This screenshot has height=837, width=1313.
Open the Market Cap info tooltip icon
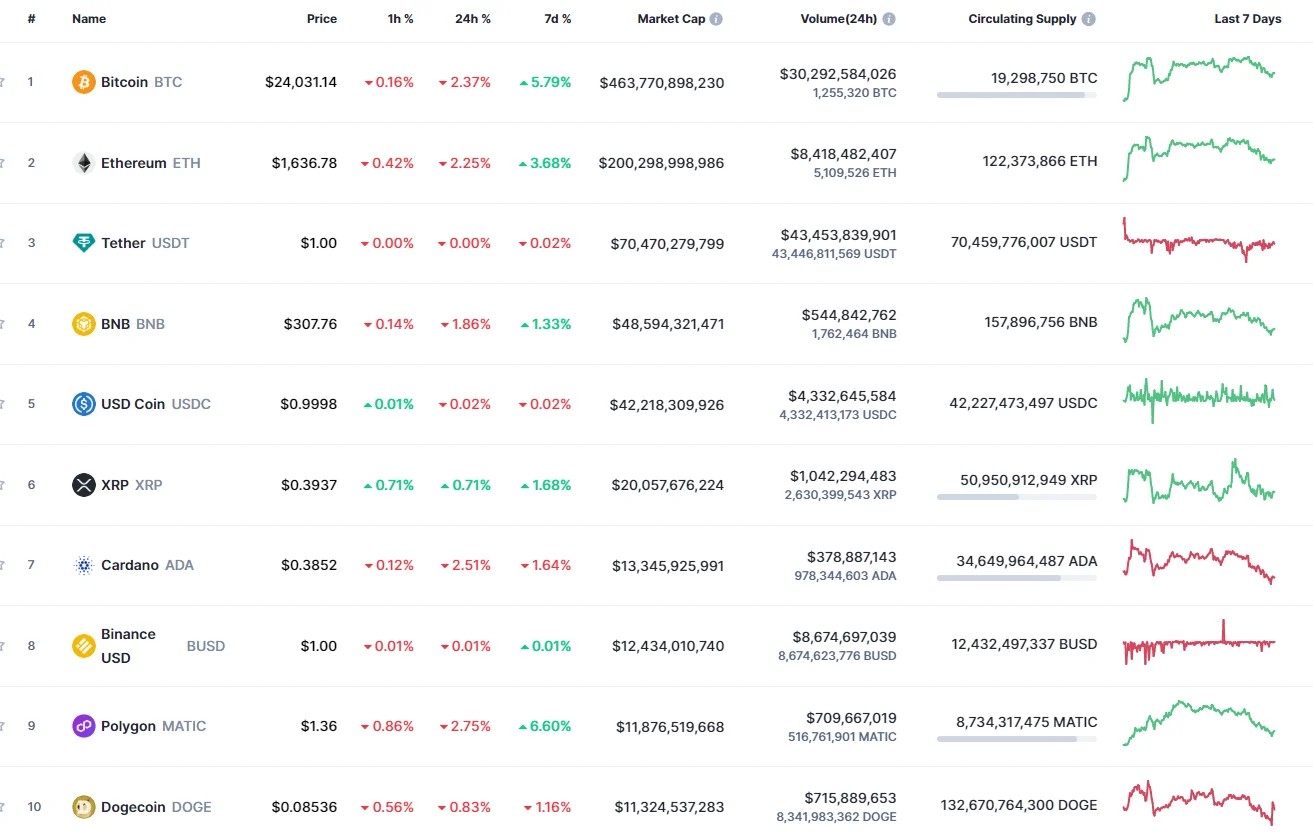point(717,17)
